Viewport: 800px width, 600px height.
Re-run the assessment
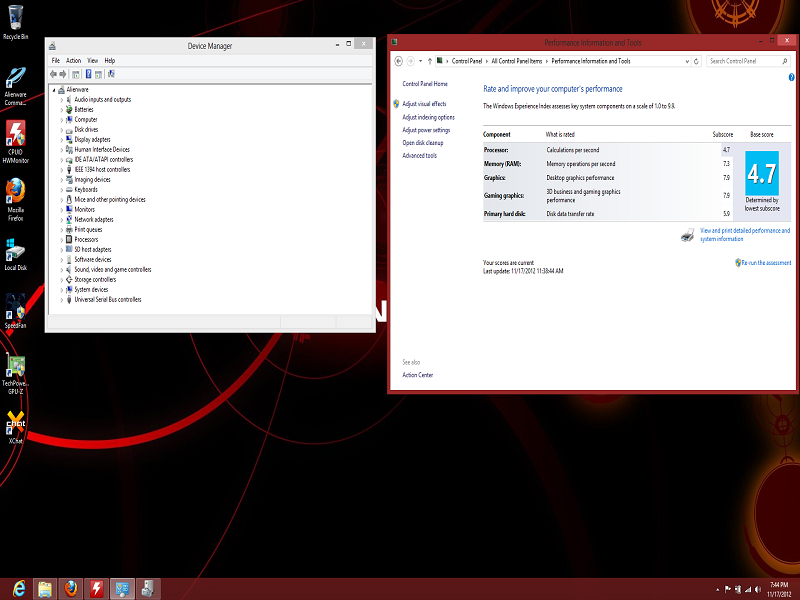pos(766,263)
